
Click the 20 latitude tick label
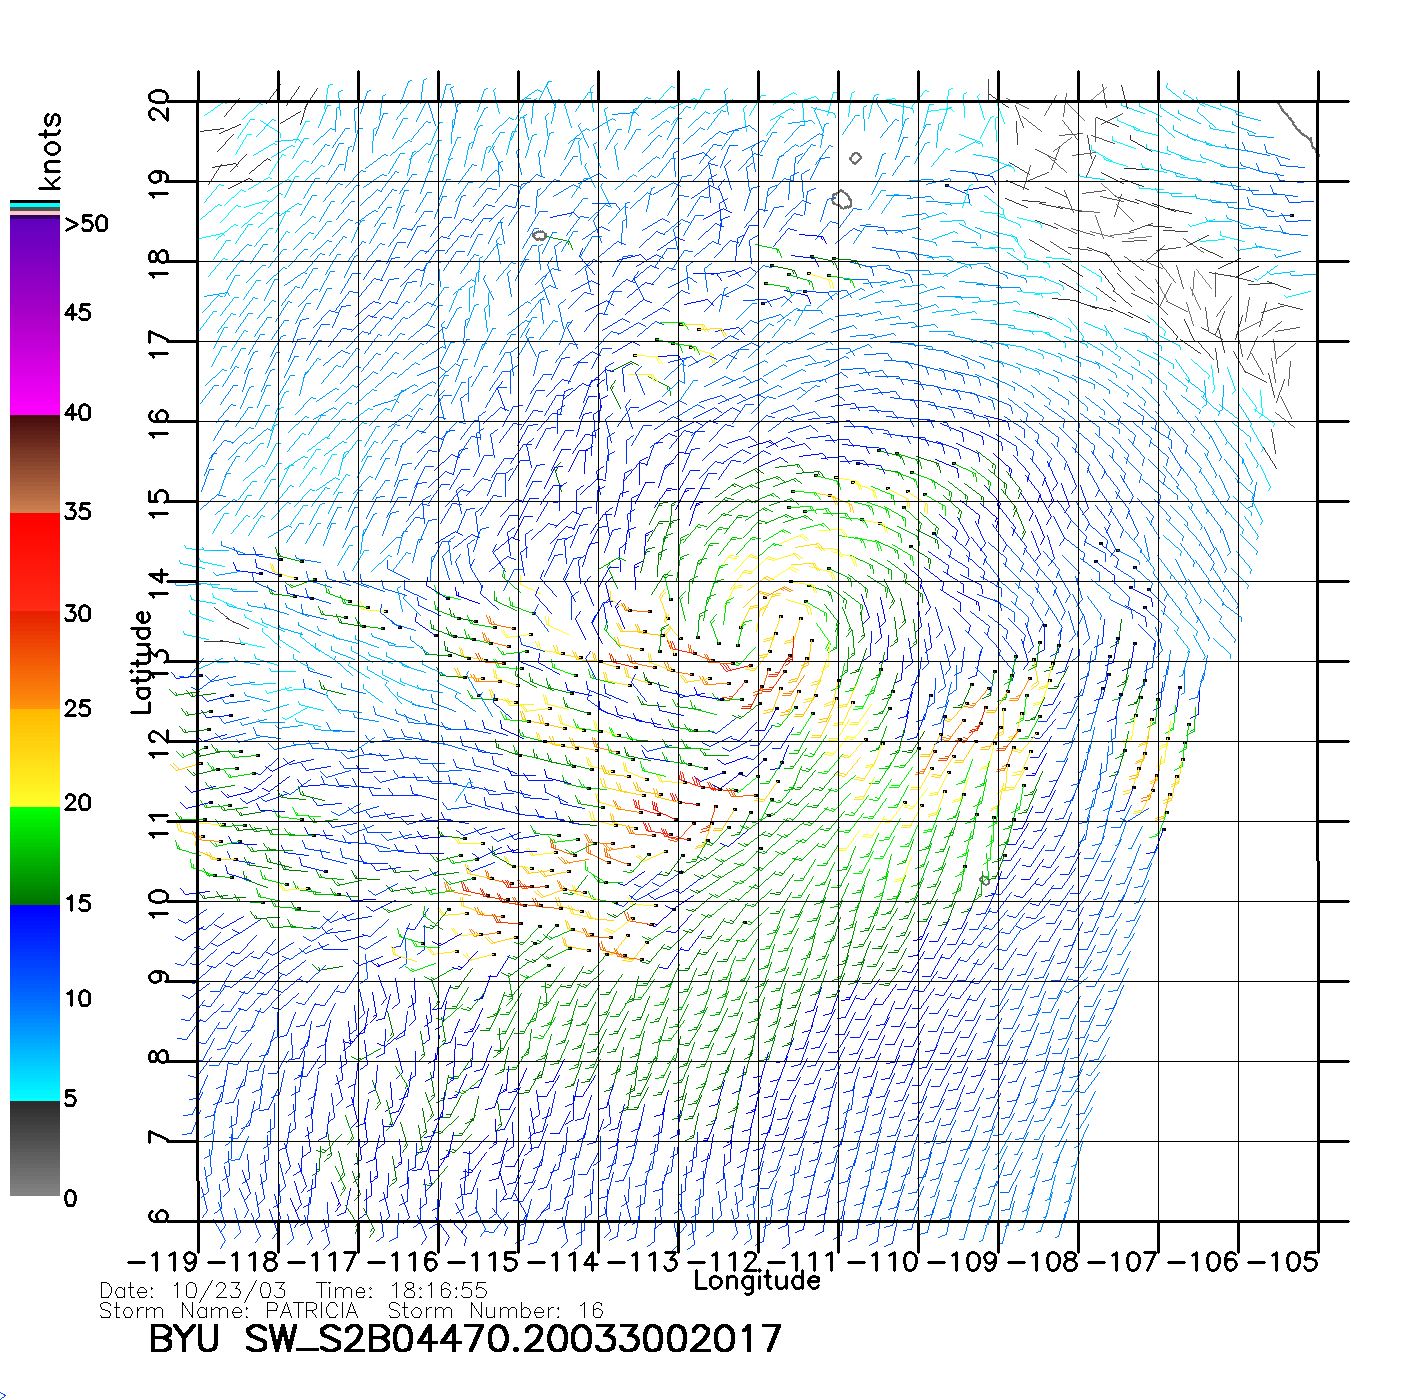(159, 104)
